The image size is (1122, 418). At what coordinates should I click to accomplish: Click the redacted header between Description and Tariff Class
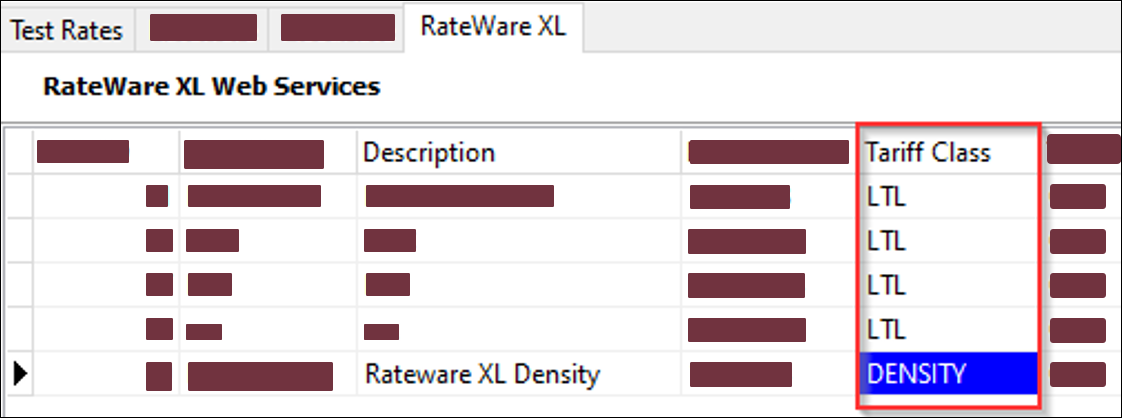coord(768,152)
